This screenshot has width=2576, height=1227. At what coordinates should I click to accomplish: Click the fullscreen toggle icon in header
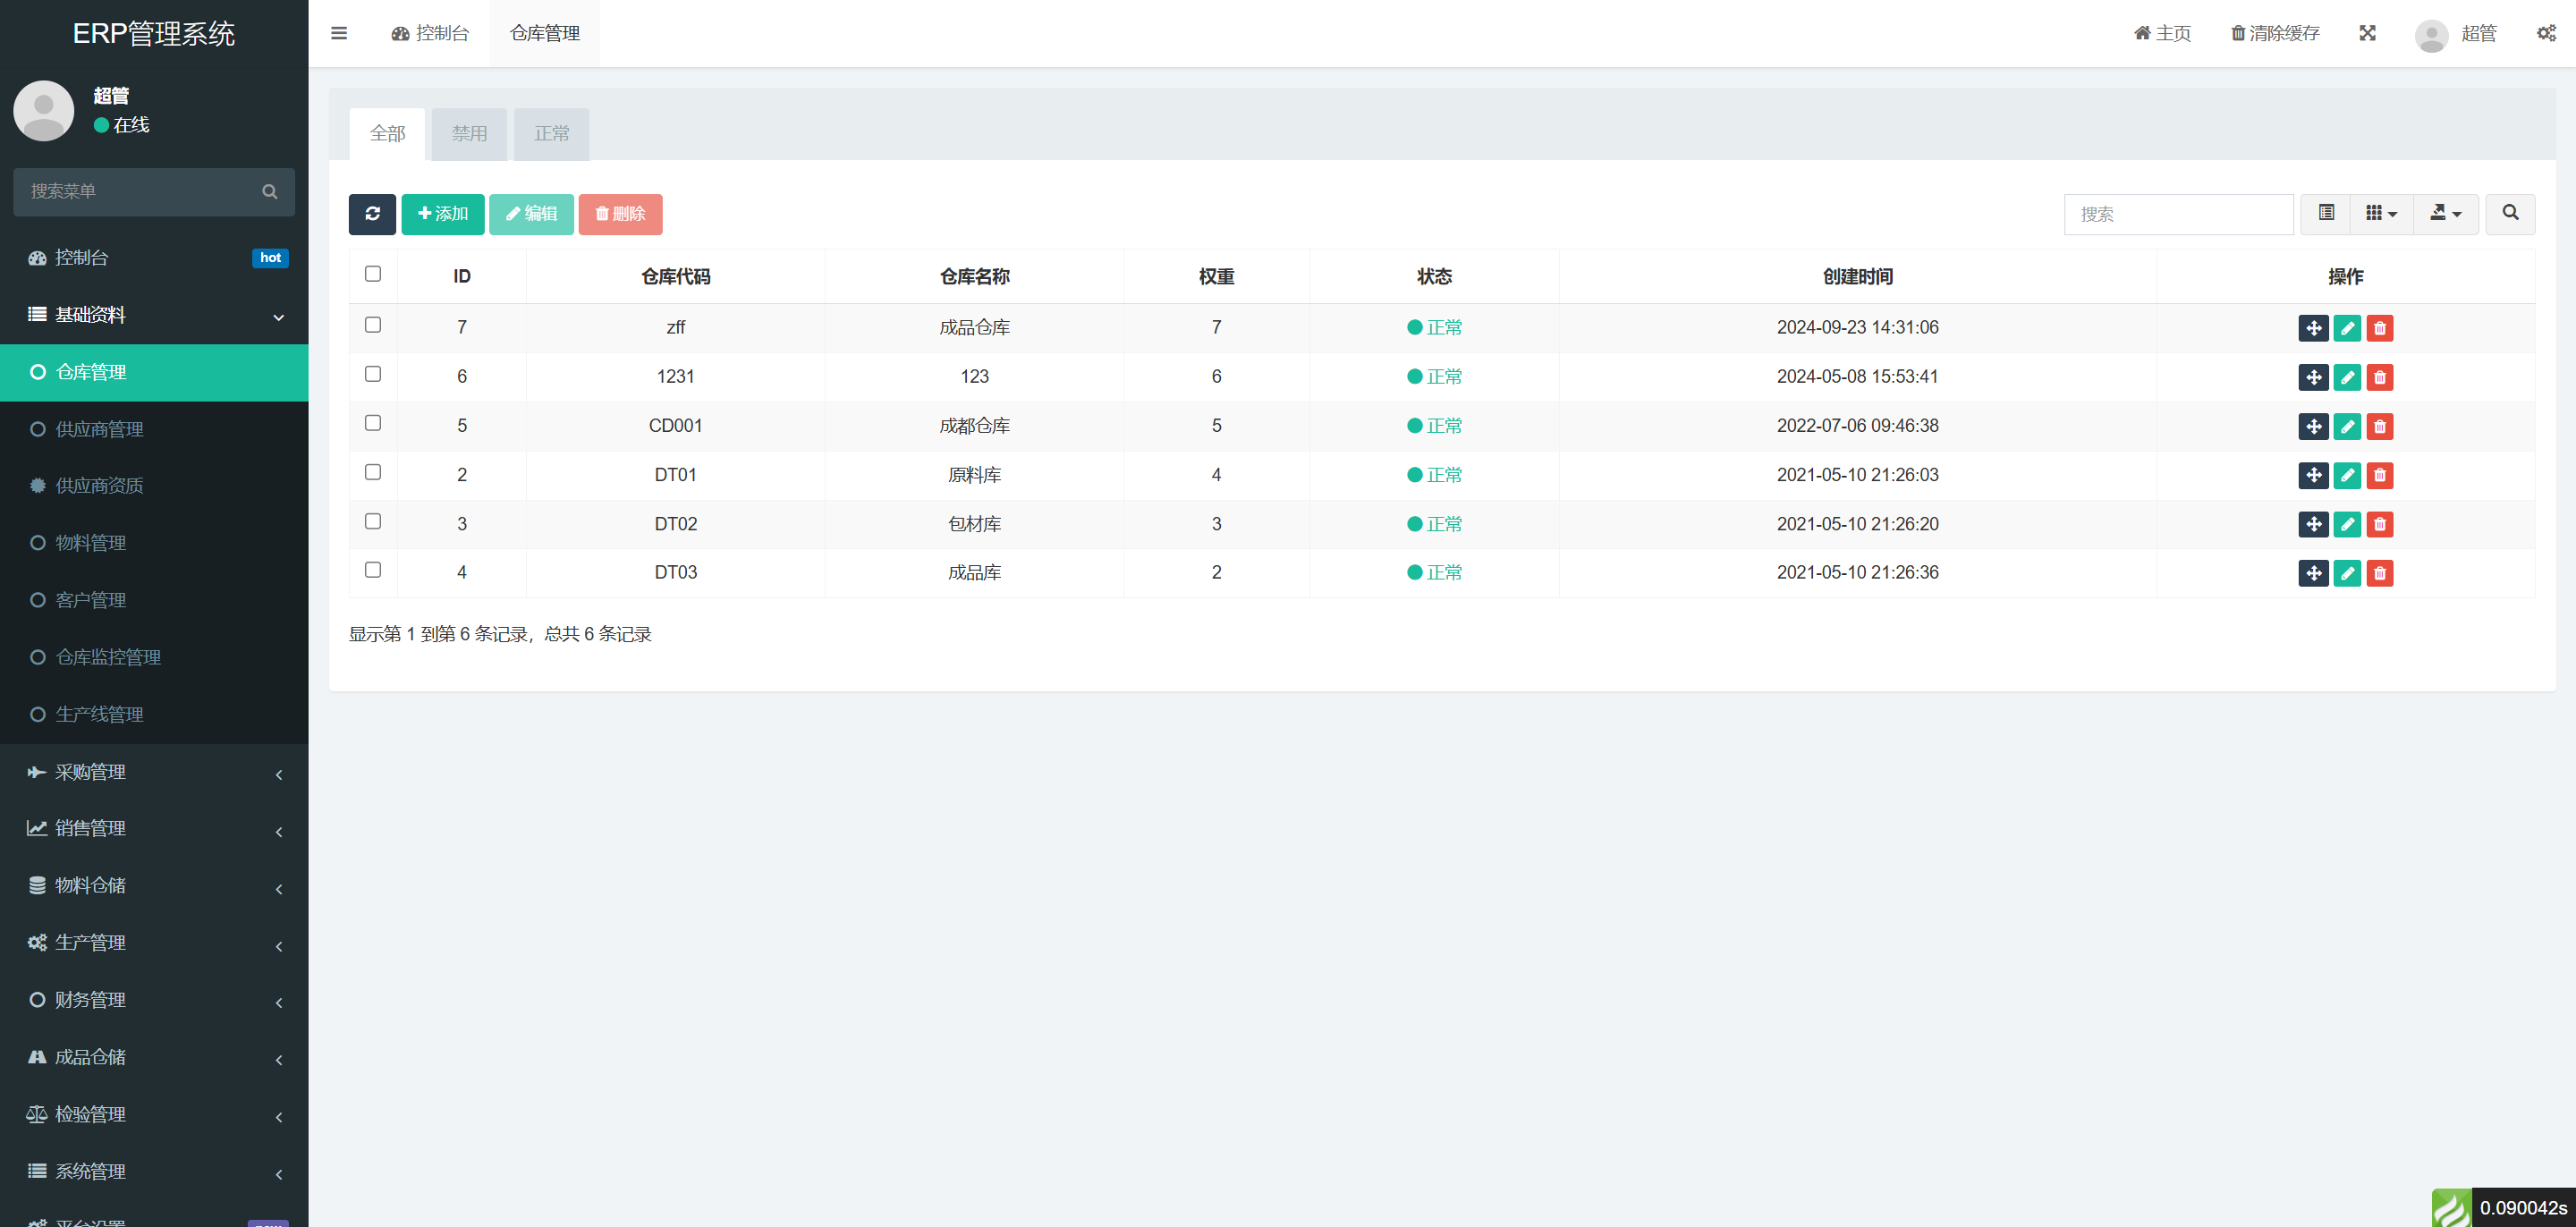[x=2367, y=33]
